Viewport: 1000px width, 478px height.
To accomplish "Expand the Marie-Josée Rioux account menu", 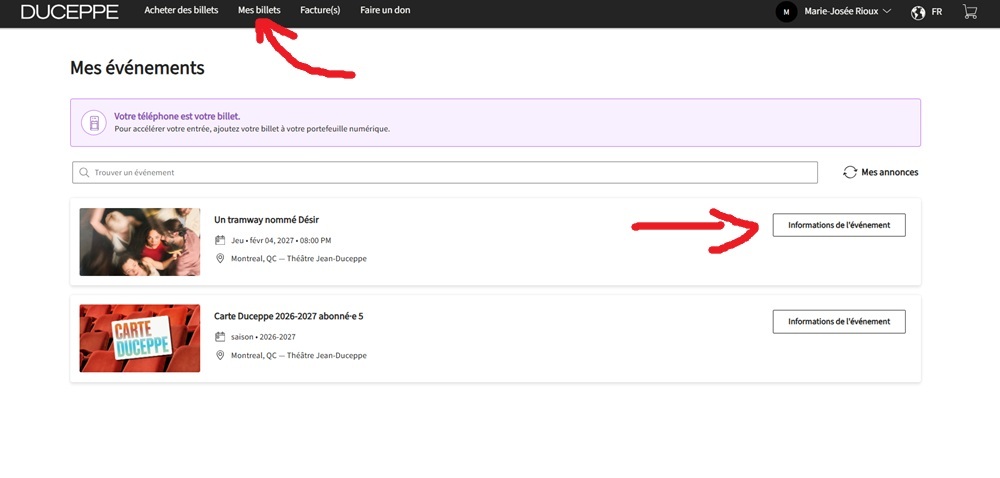I will [847, 11].
